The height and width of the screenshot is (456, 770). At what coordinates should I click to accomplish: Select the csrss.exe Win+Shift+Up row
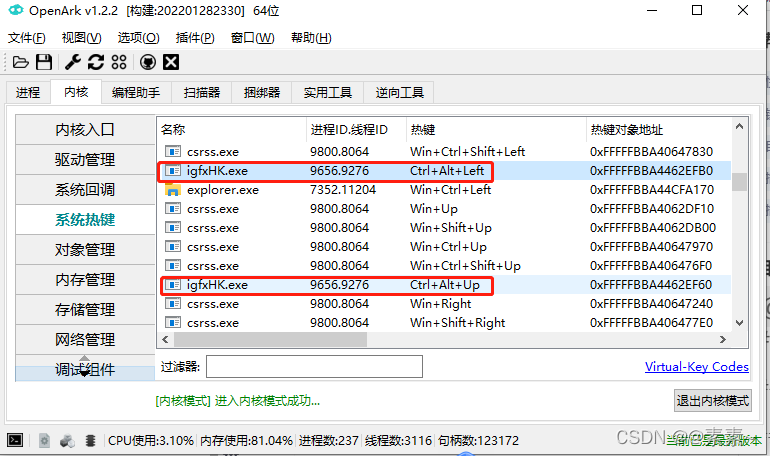coord(444,228)
